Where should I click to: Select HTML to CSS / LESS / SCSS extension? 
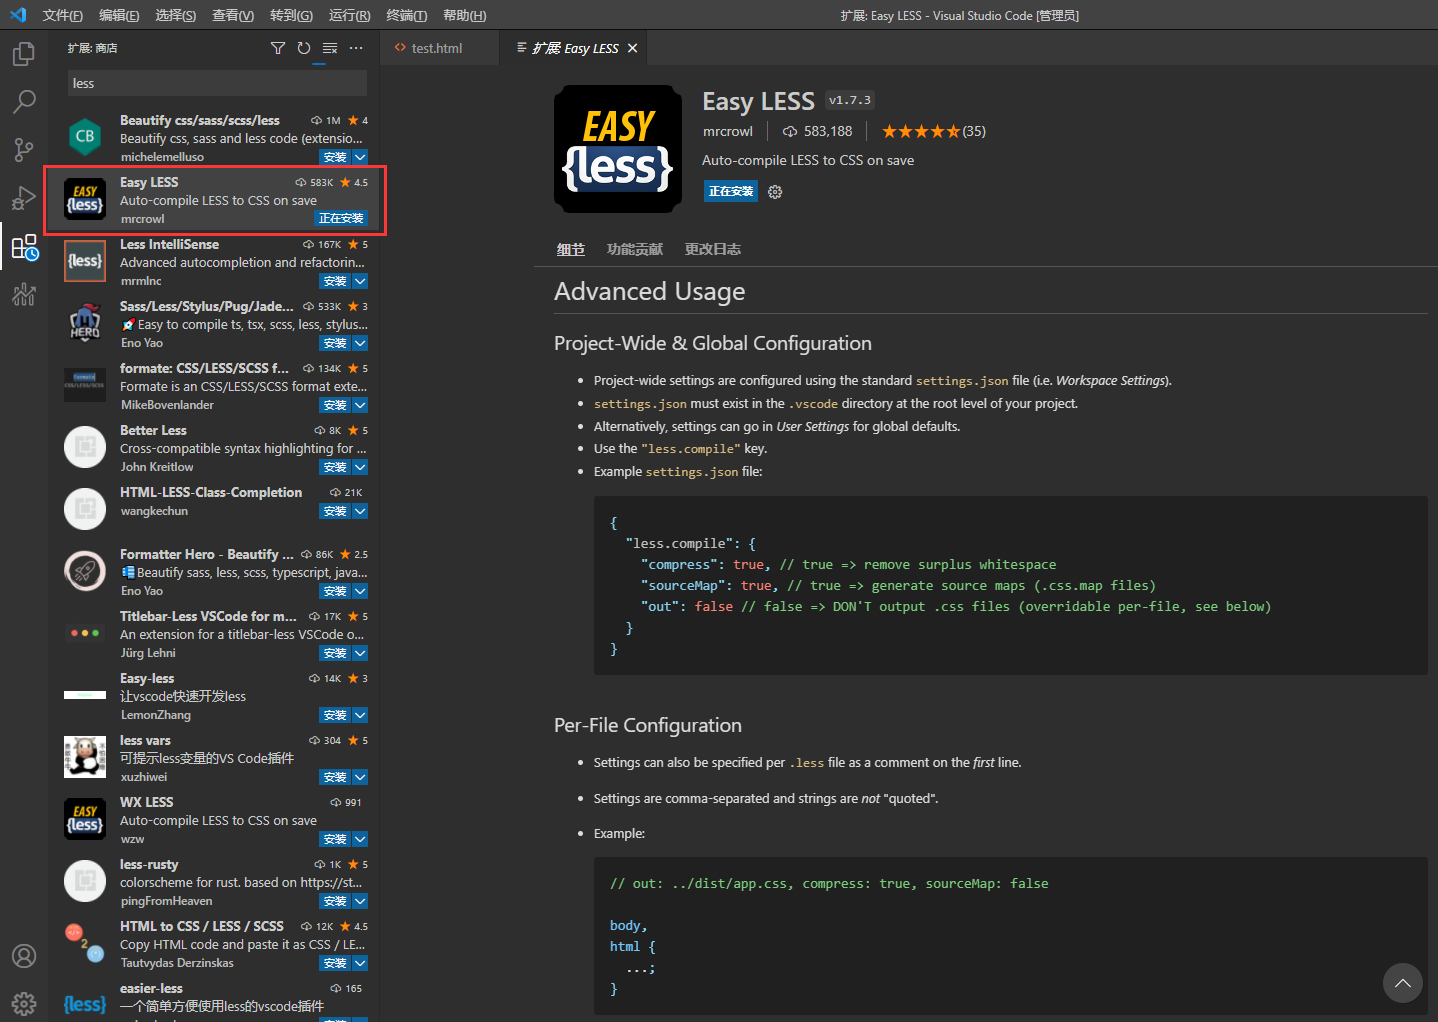215,944
